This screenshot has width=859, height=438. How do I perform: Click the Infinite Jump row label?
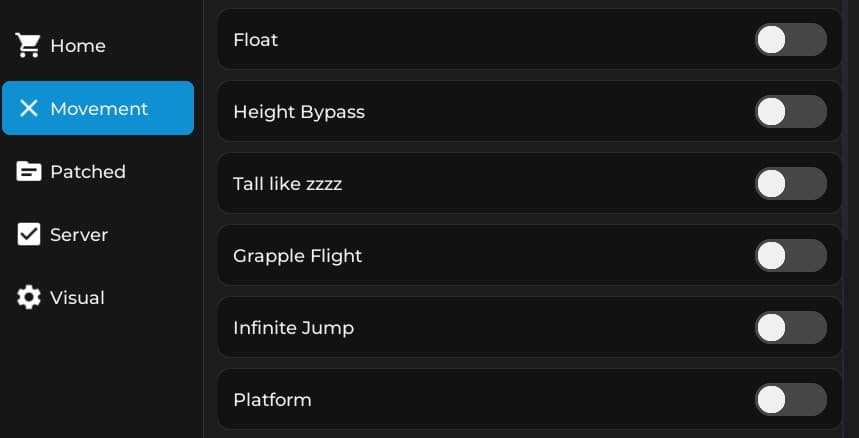[x=293, y=328]
